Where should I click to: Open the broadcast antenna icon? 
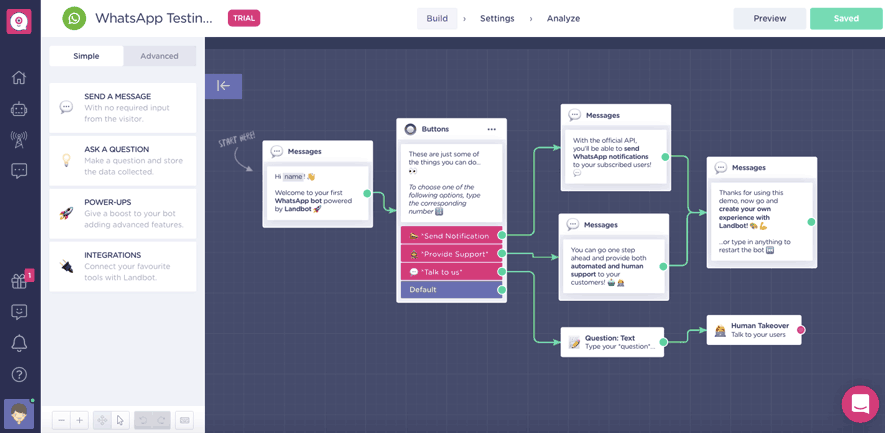point(19,139)
